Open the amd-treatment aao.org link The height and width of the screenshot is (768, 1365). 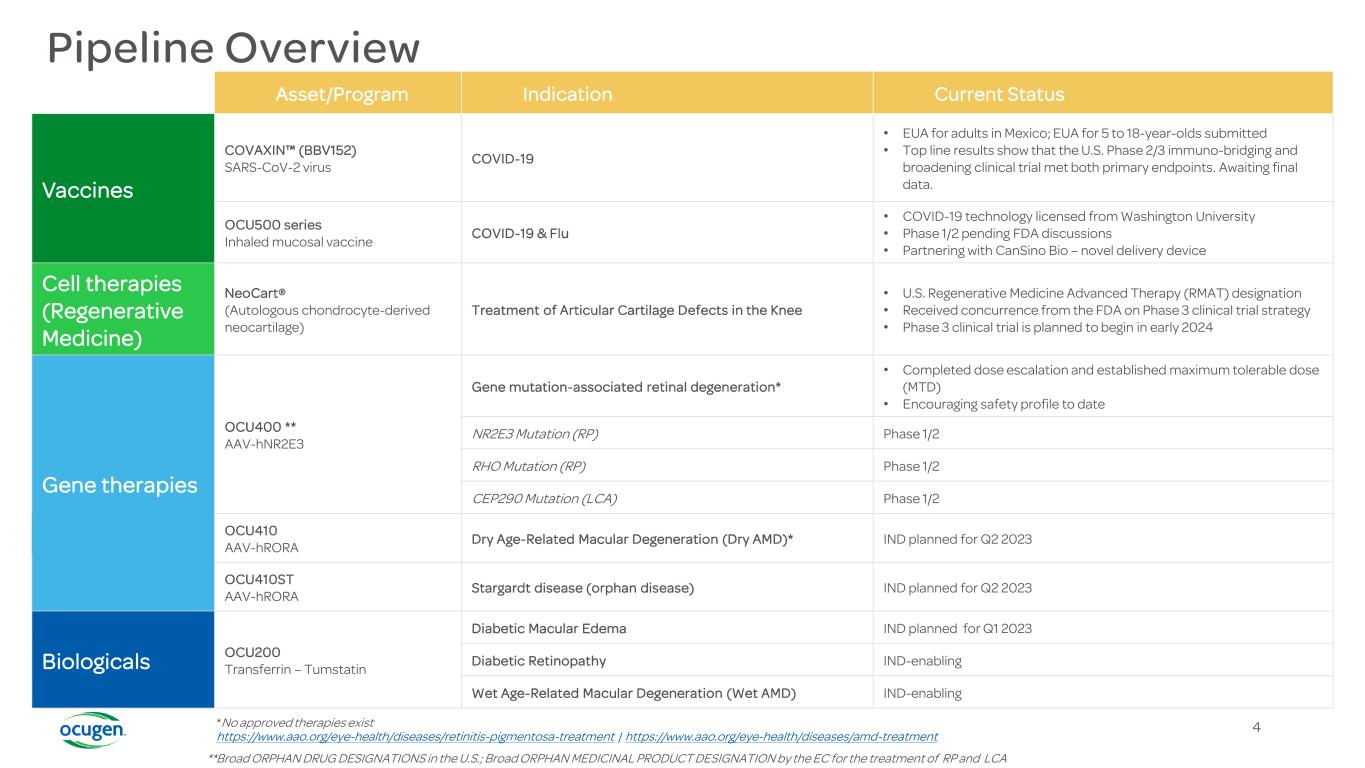click(x=781, y=736)
